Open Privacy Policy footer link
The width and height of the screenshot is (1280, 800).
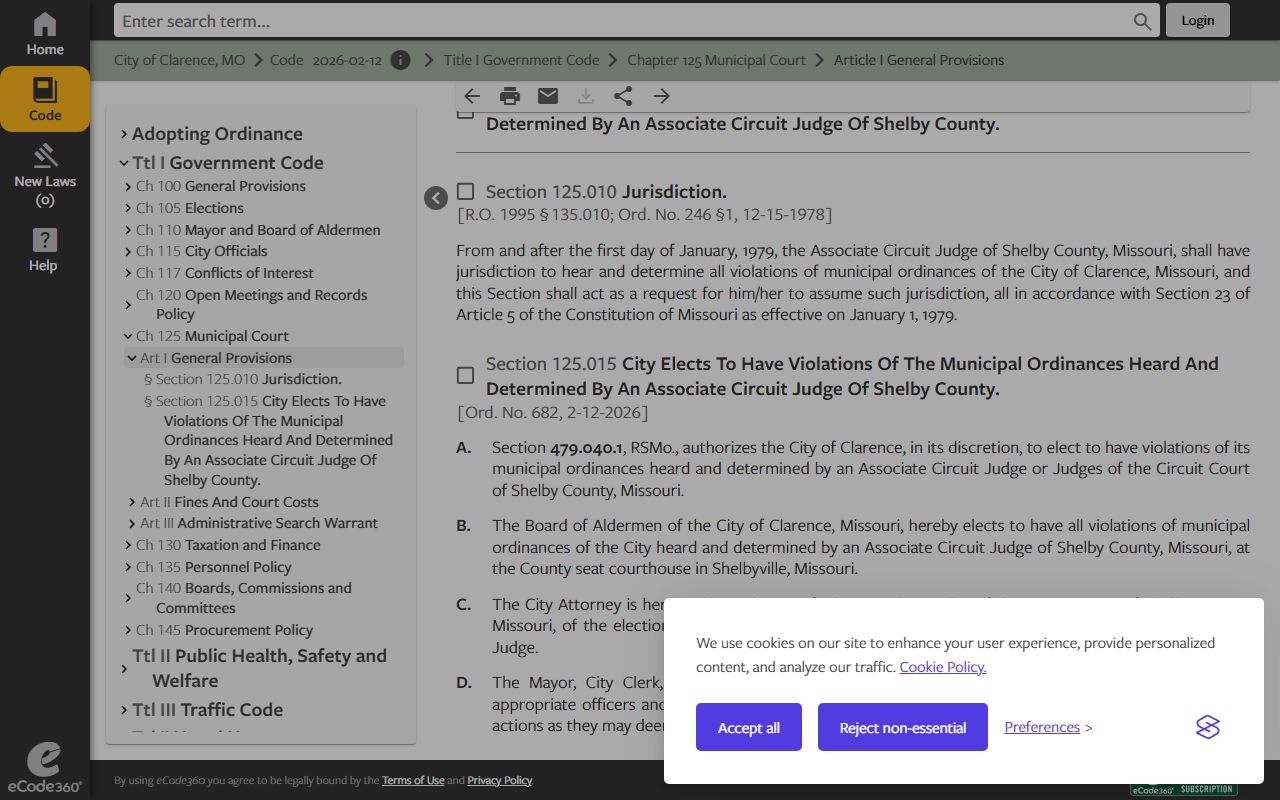499,780
